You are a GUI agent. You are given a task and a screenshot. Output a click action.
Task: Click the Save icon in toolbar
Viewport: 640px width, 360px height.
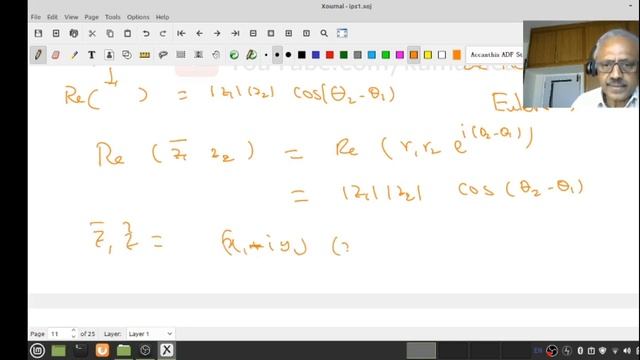point(38,33)
